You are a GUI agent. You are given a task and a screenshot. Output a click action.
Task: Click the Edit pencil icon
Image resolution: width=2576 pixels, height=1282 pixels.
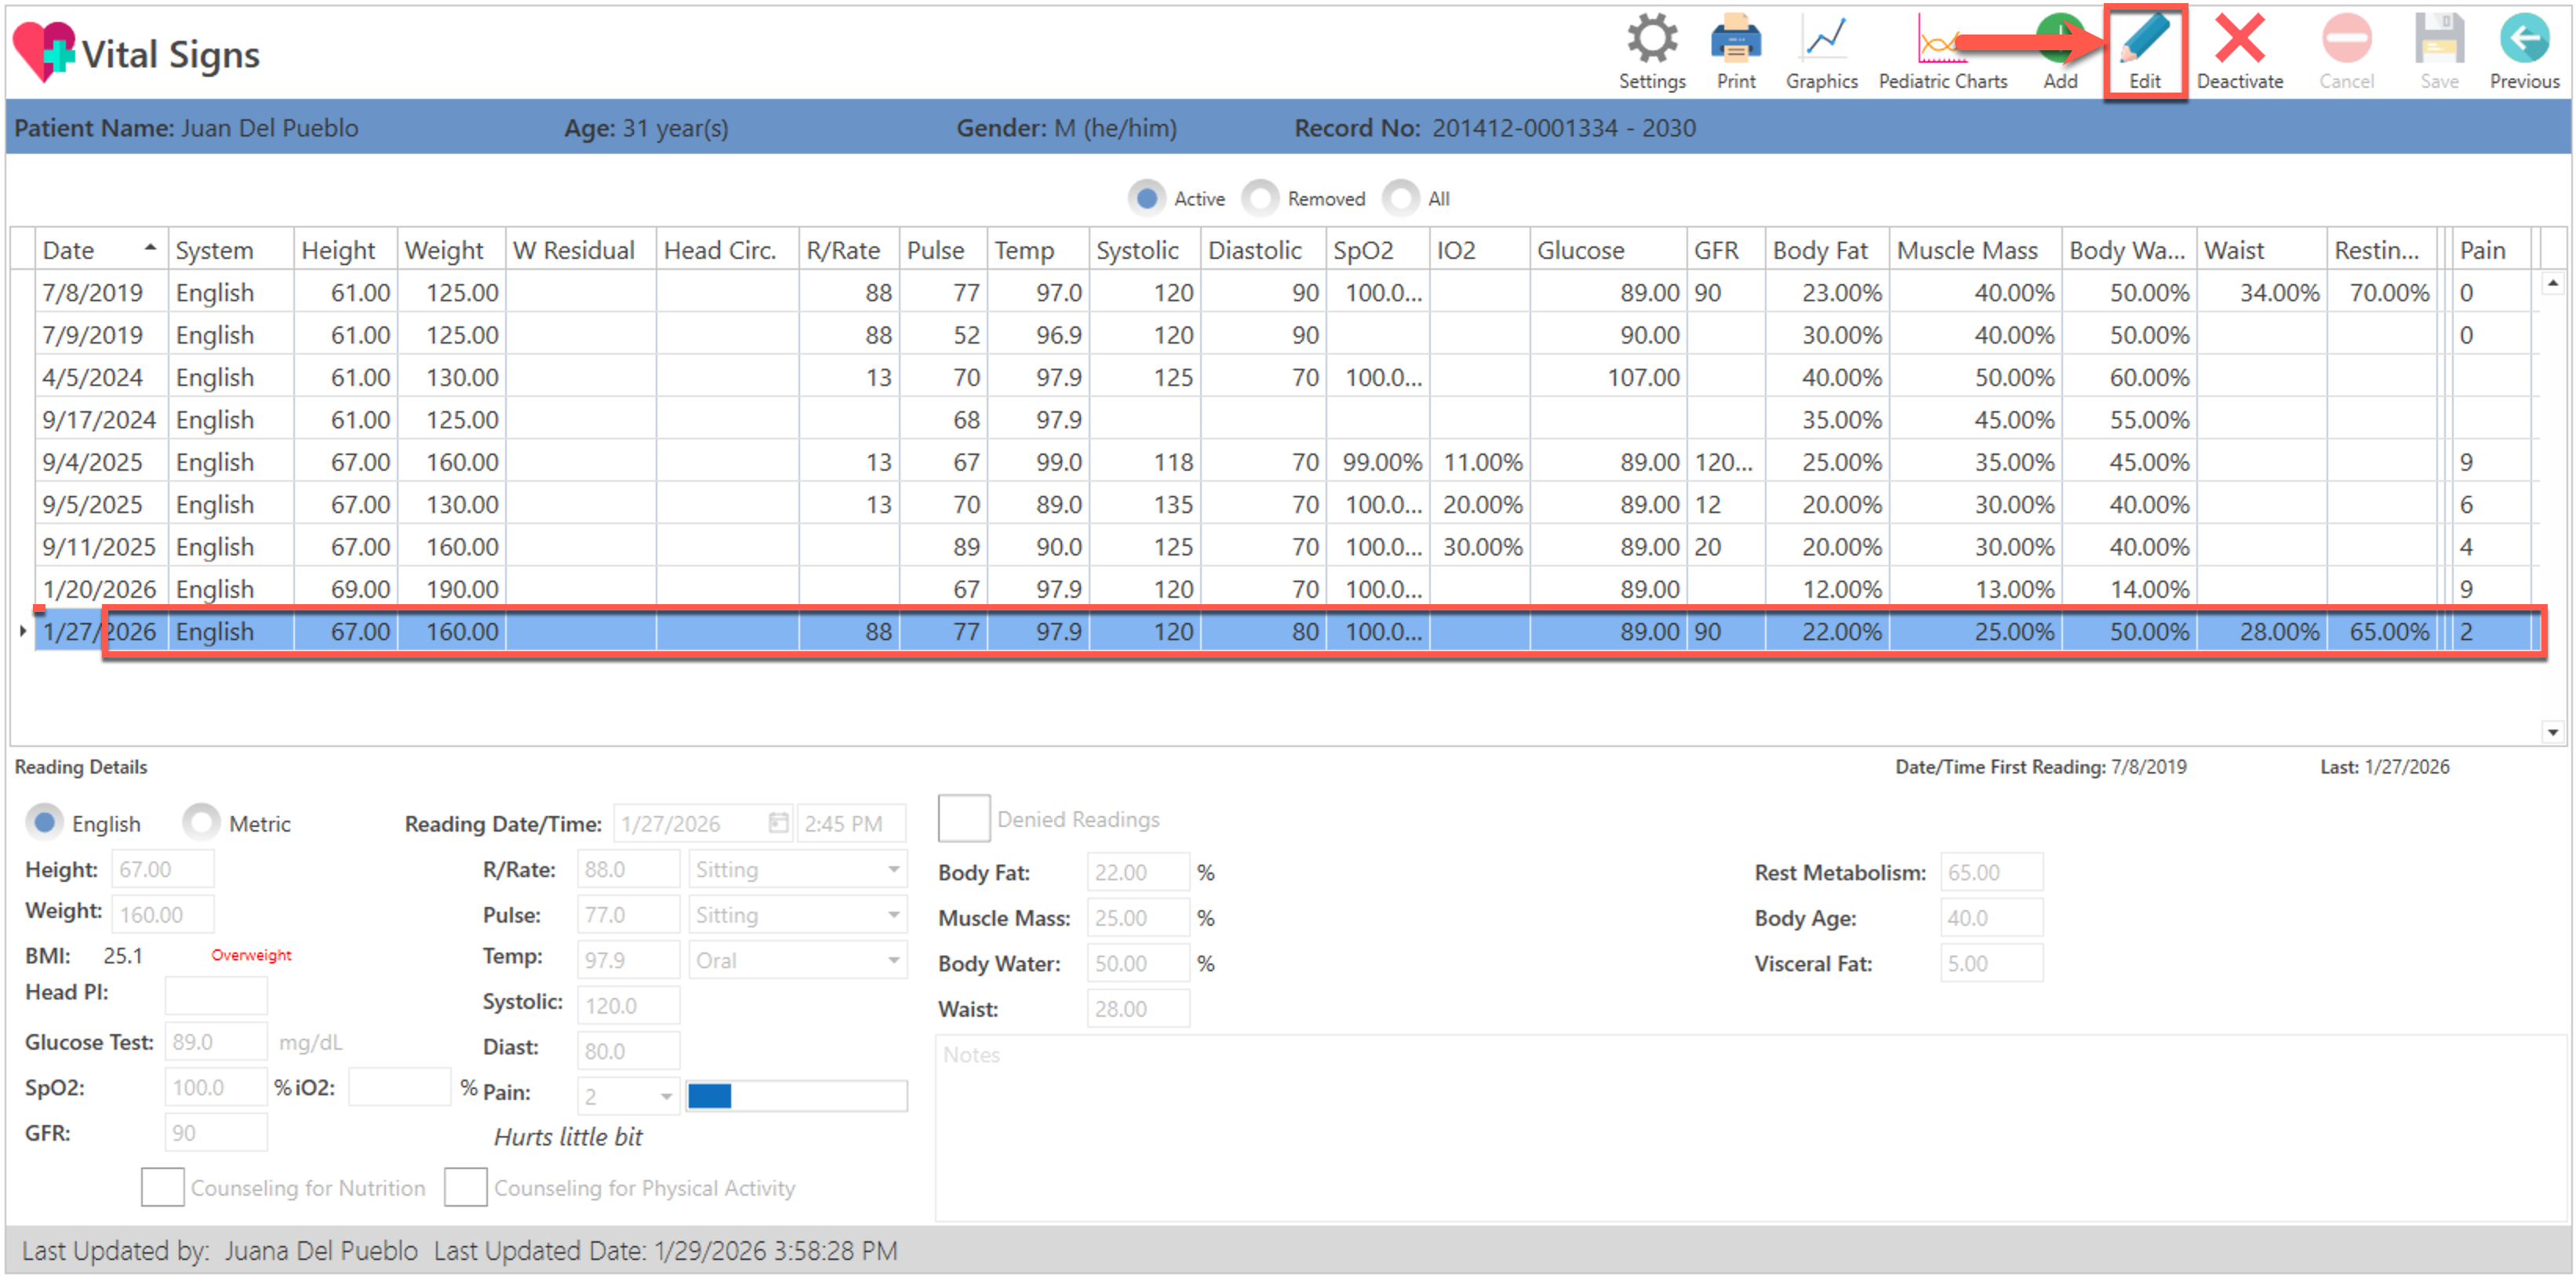2144,42
